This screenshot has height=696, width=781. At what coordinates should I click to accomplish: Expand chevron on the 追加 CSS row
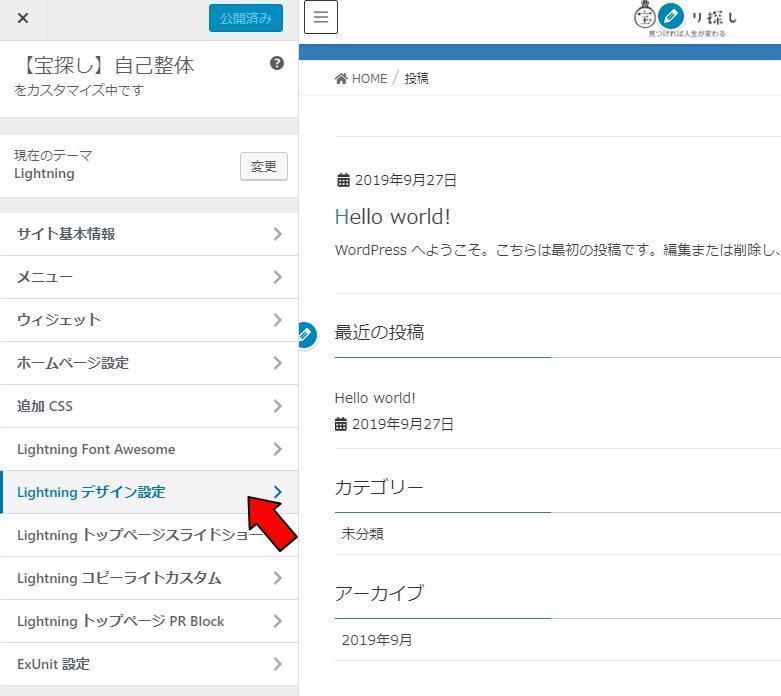coord(277,406)
